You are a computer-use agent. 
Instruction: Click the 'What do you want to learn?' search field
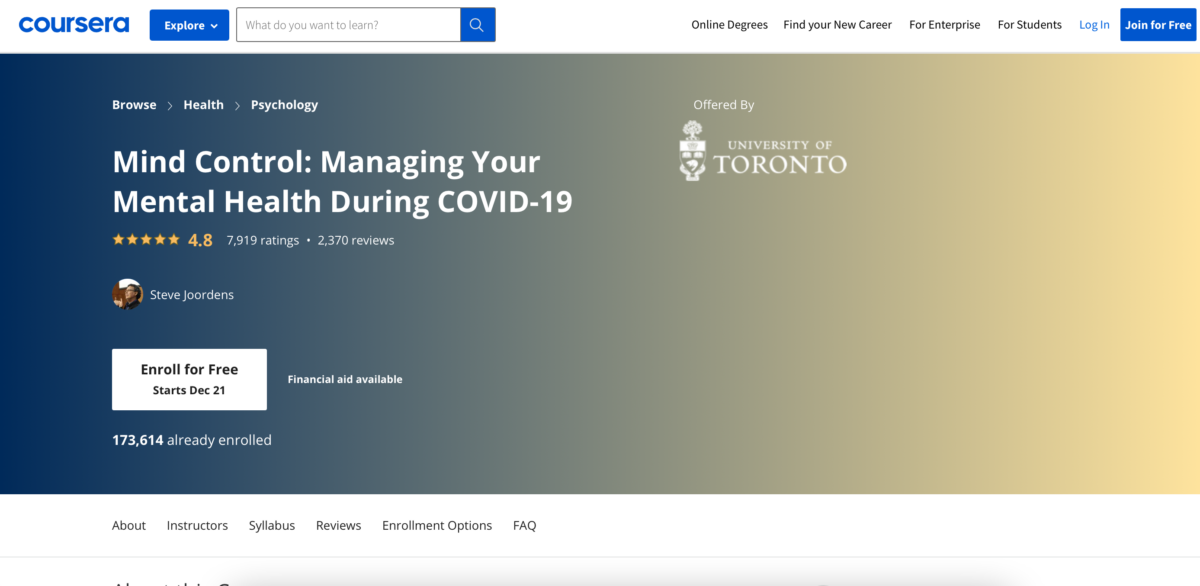tap(348, 25)
